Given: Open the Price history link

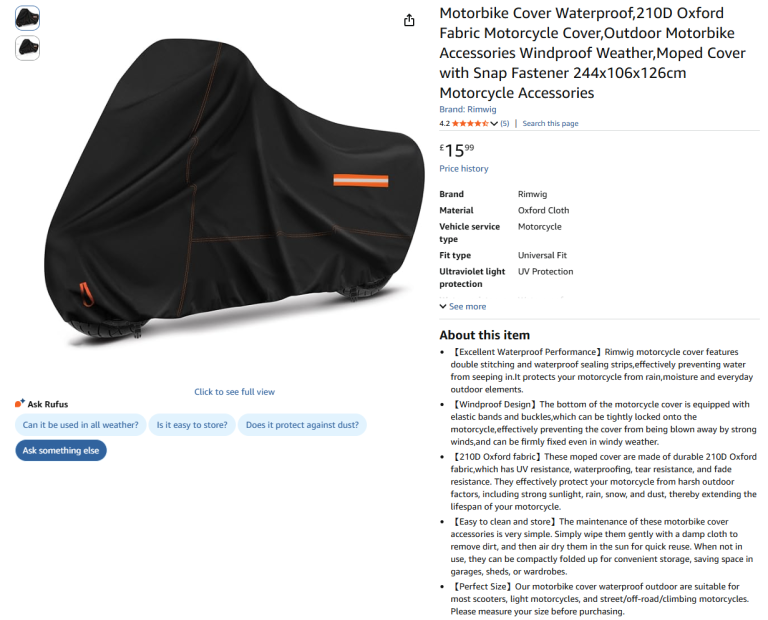Looking at the screenshot, I should [x=464, y=168].
